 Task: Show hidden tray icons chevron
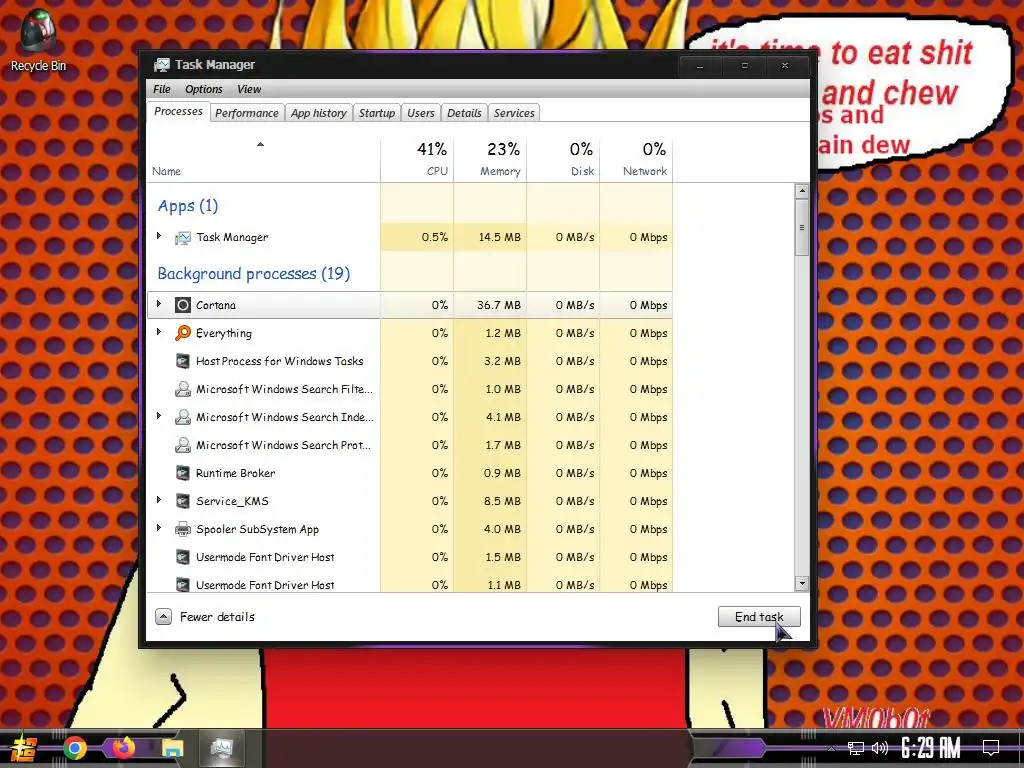click(831, 748)
